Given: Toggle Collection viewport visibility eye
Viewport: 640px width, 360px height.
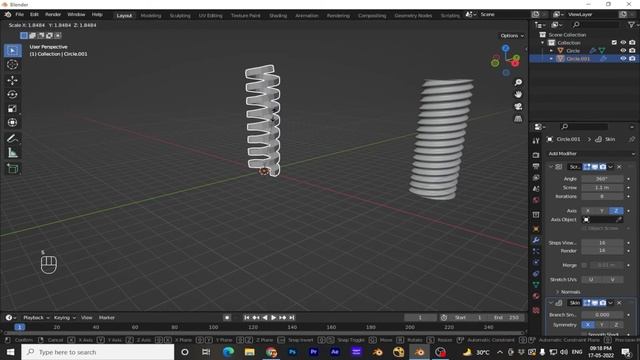Looking at the screenshot, I should coord(623,42).
